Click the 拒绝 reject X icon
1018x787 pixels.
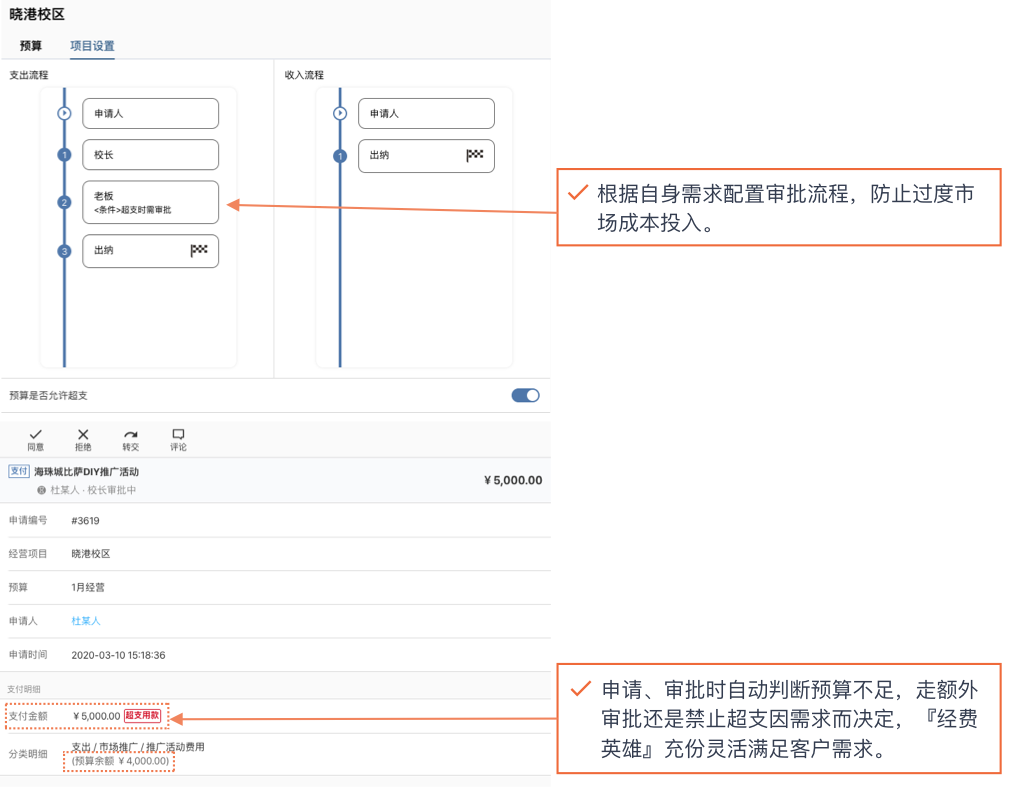click(83, 434)
